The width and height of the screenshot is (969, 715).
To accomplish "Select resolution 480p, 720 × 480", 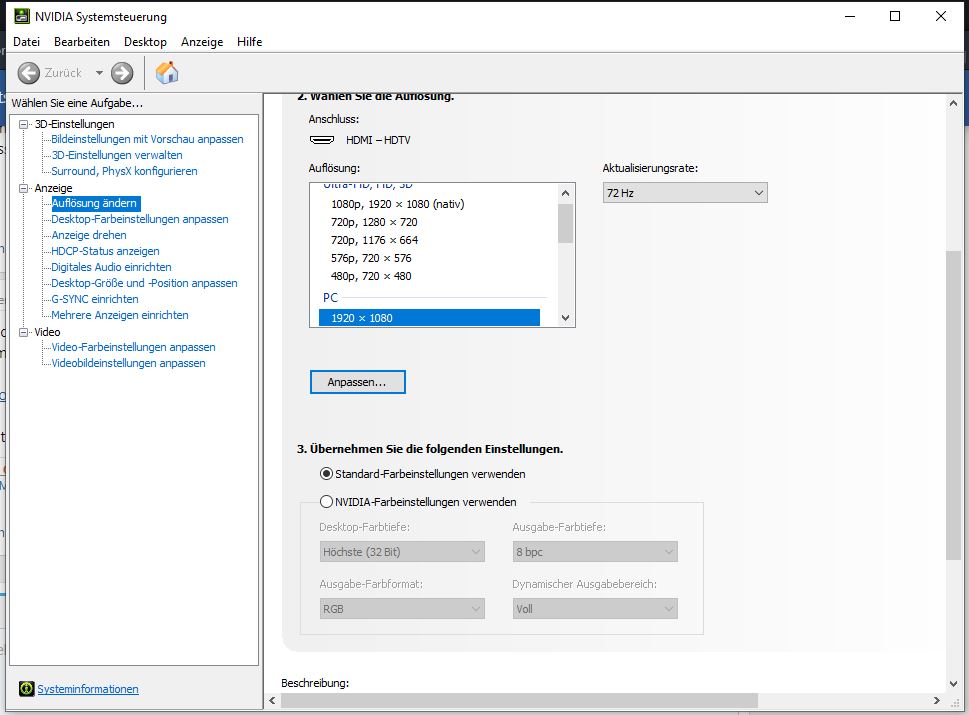I will [371, 276].
